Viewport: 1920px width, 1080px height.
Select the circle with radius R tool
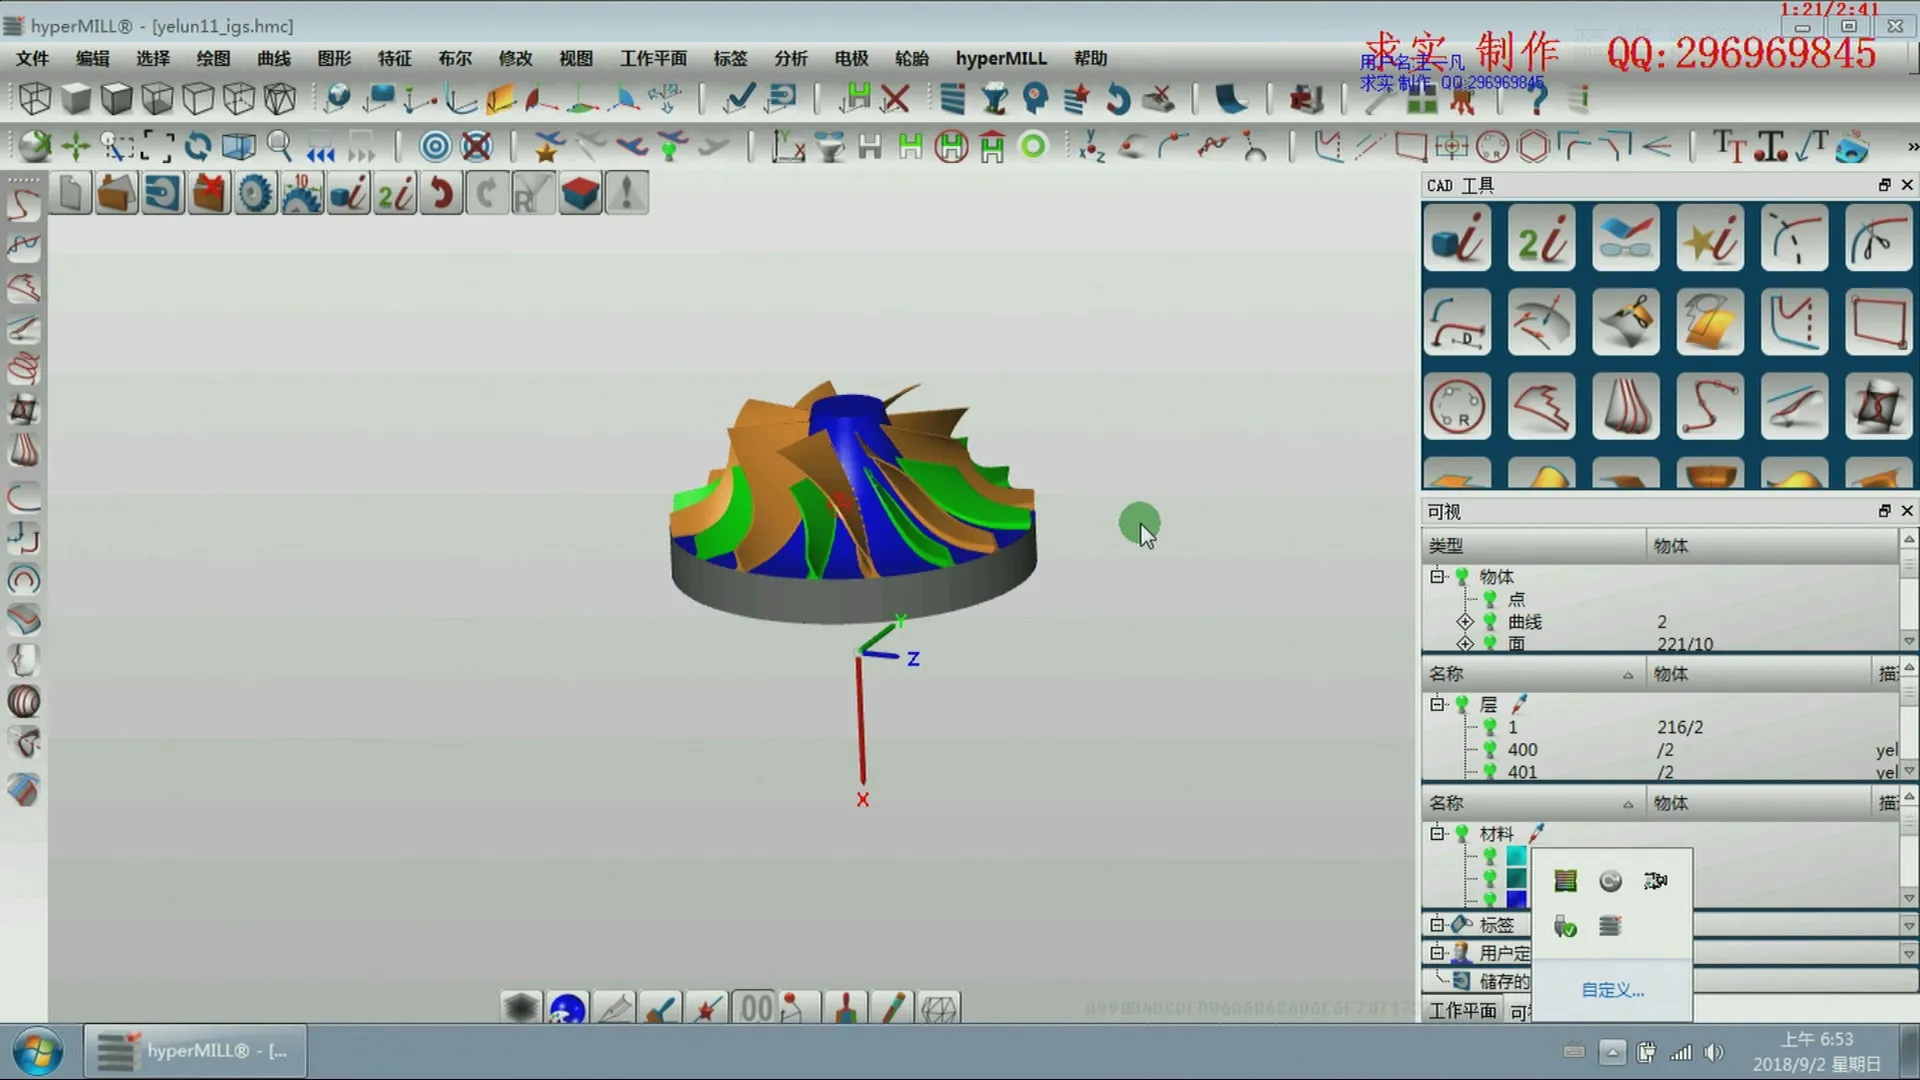(1457, 407)
